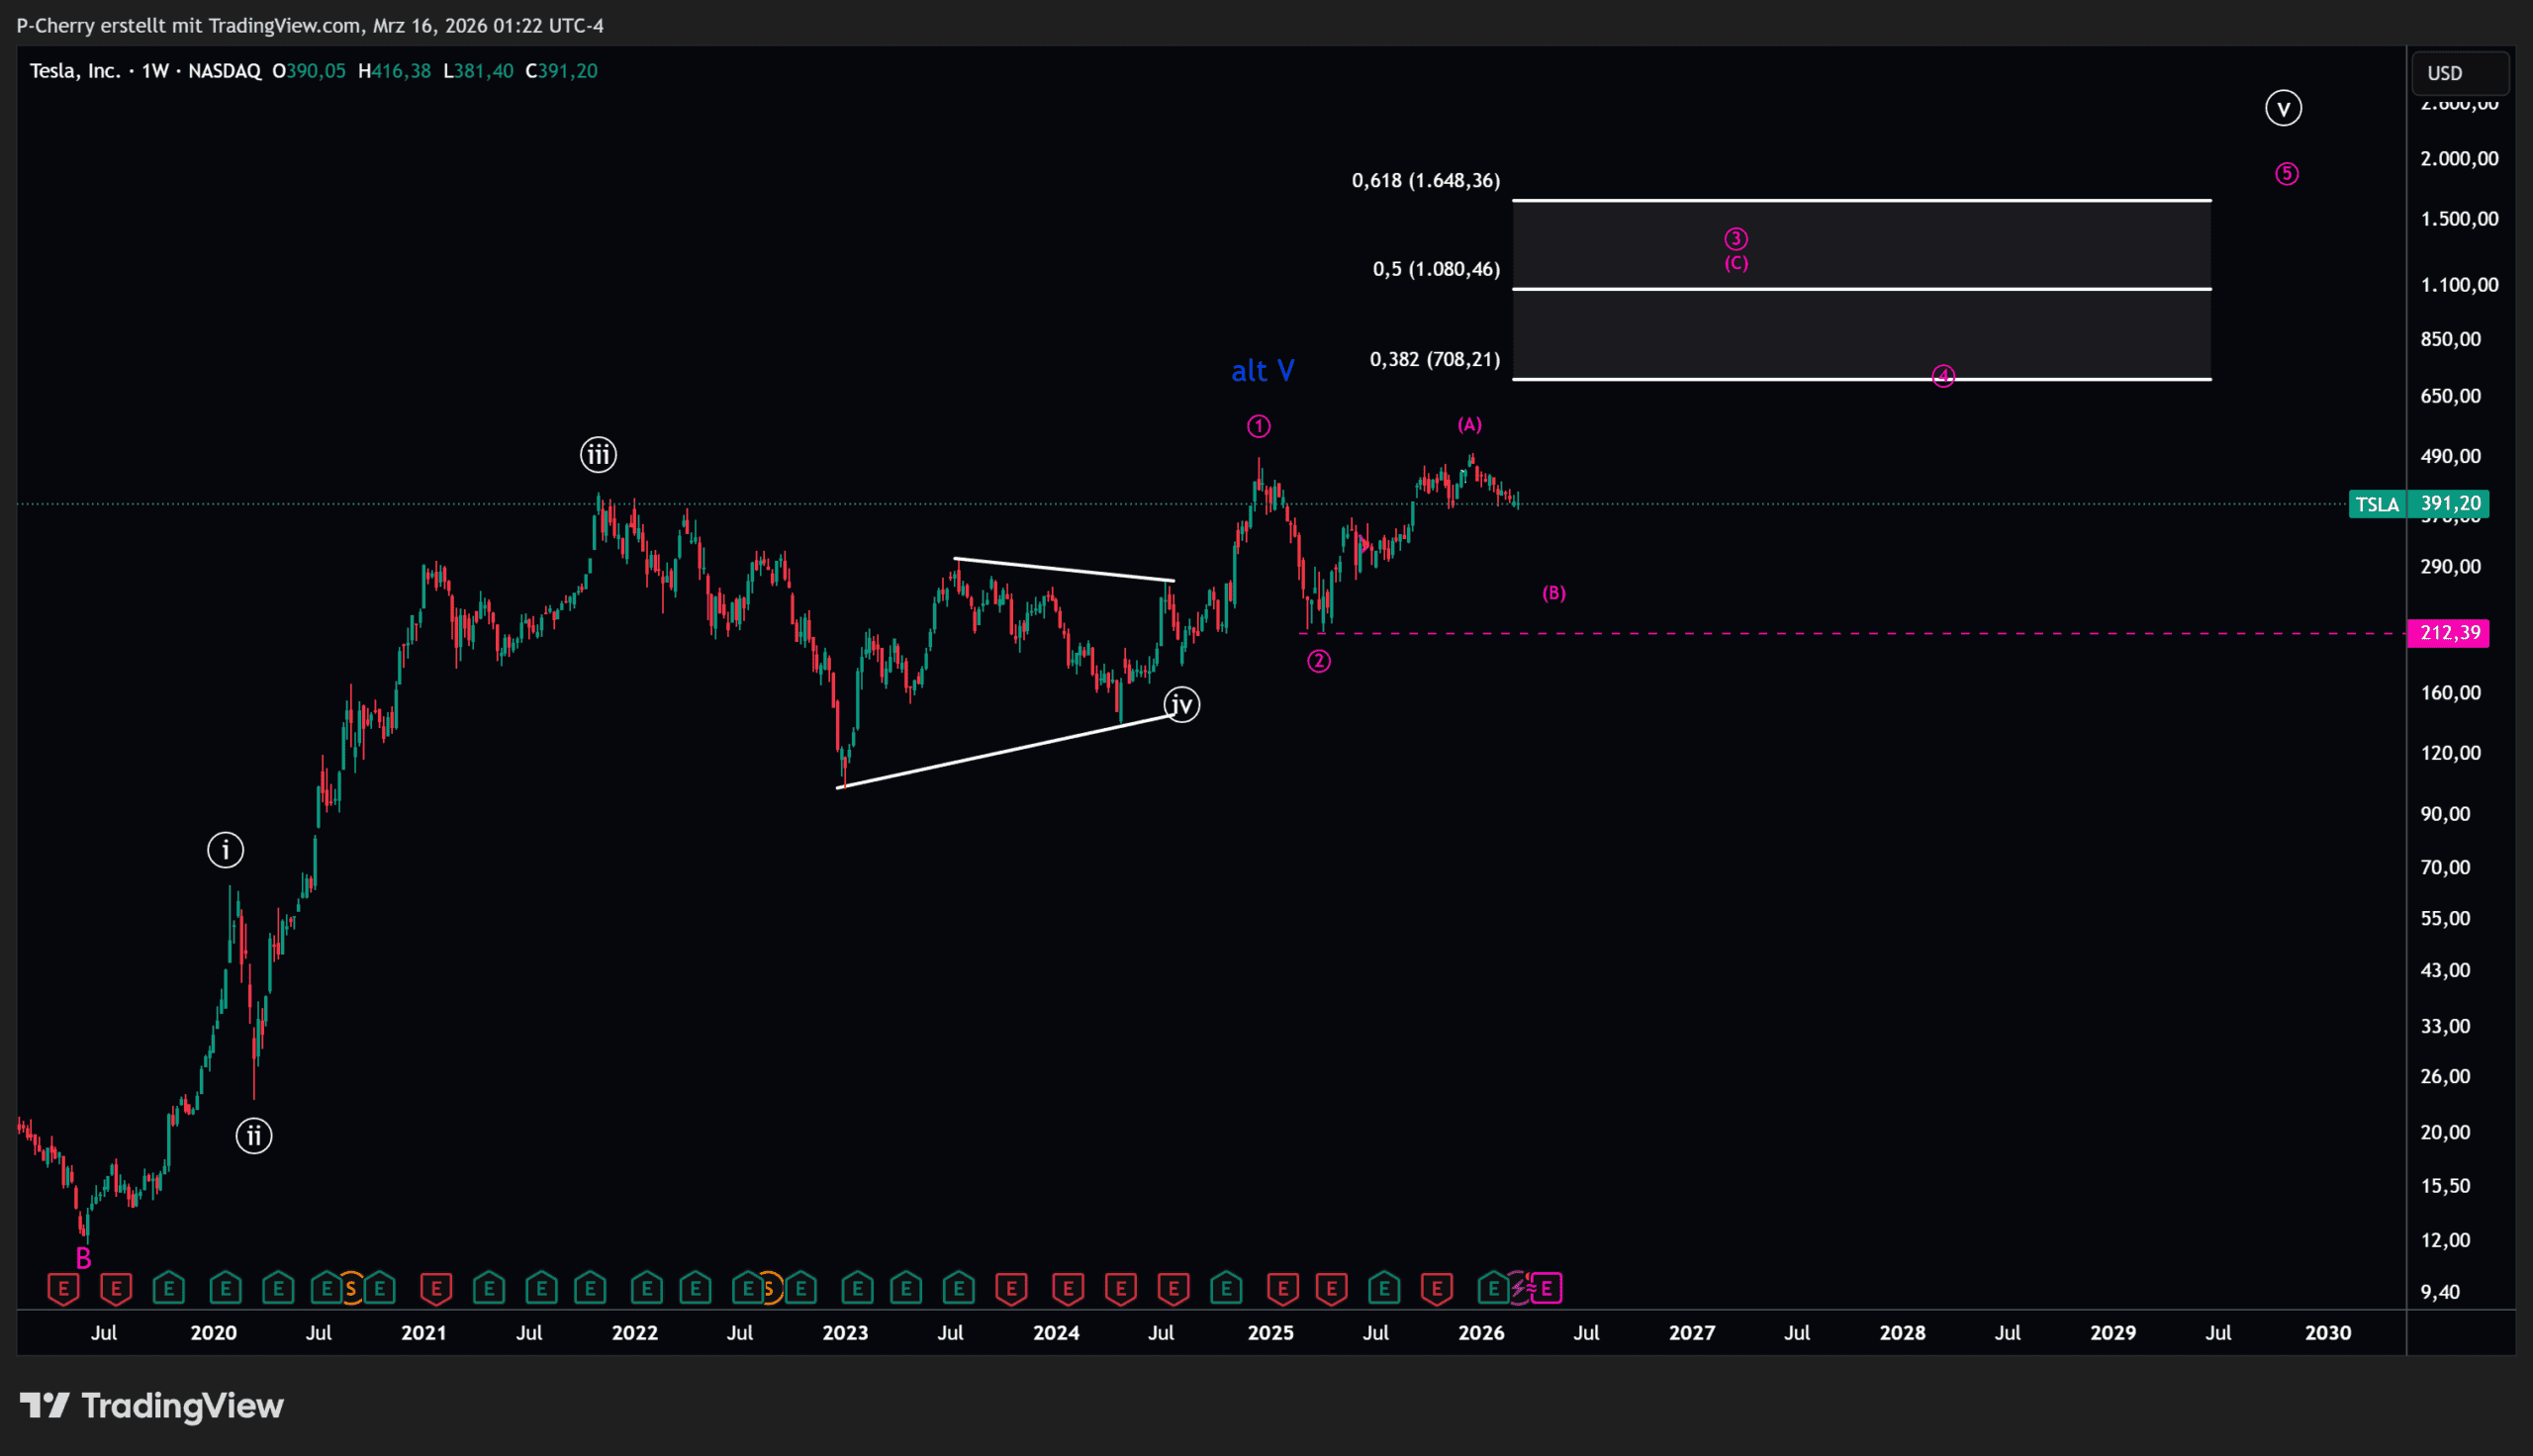Image resolution: width=2533 pixels, height=1456 pixels.
Task: Click the pink upcoming earnings marker
Action: [x=1546, y=1288]
